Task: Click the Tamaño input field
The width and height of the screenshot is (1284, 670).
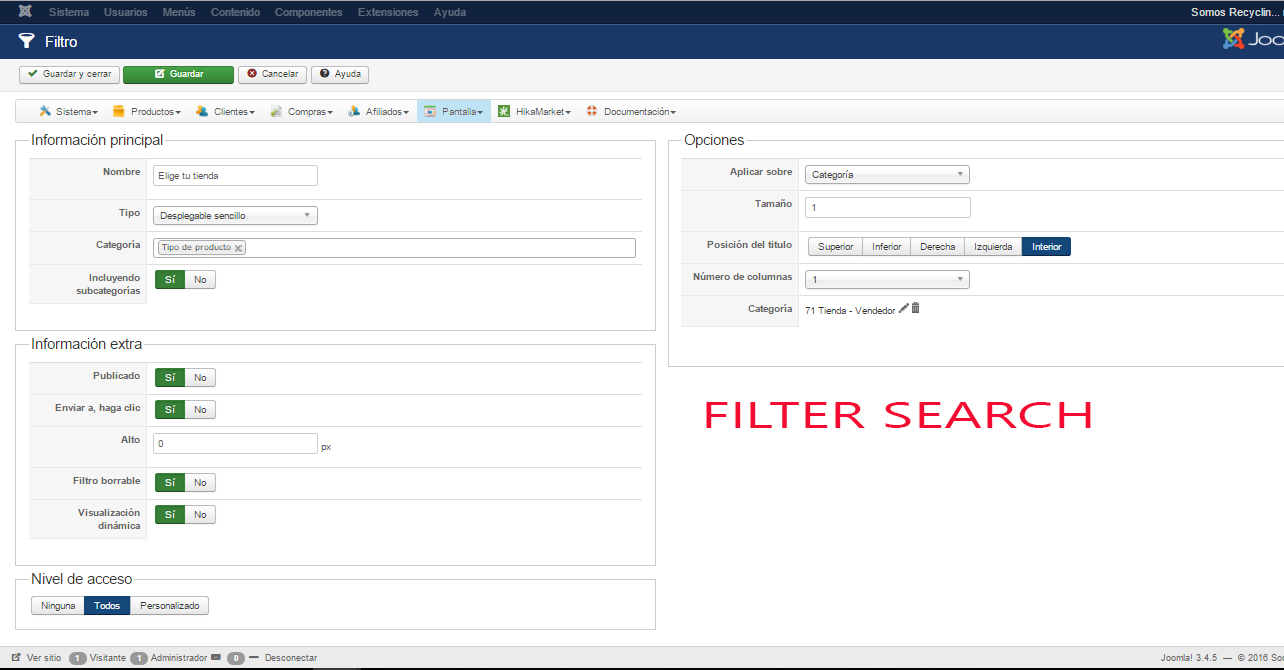Action: pyautogui.click(x=888, y=207)
